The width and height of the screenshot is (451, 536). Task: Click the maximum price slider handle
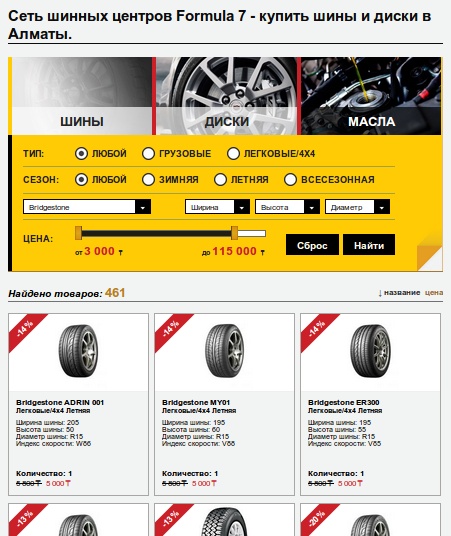234,233
